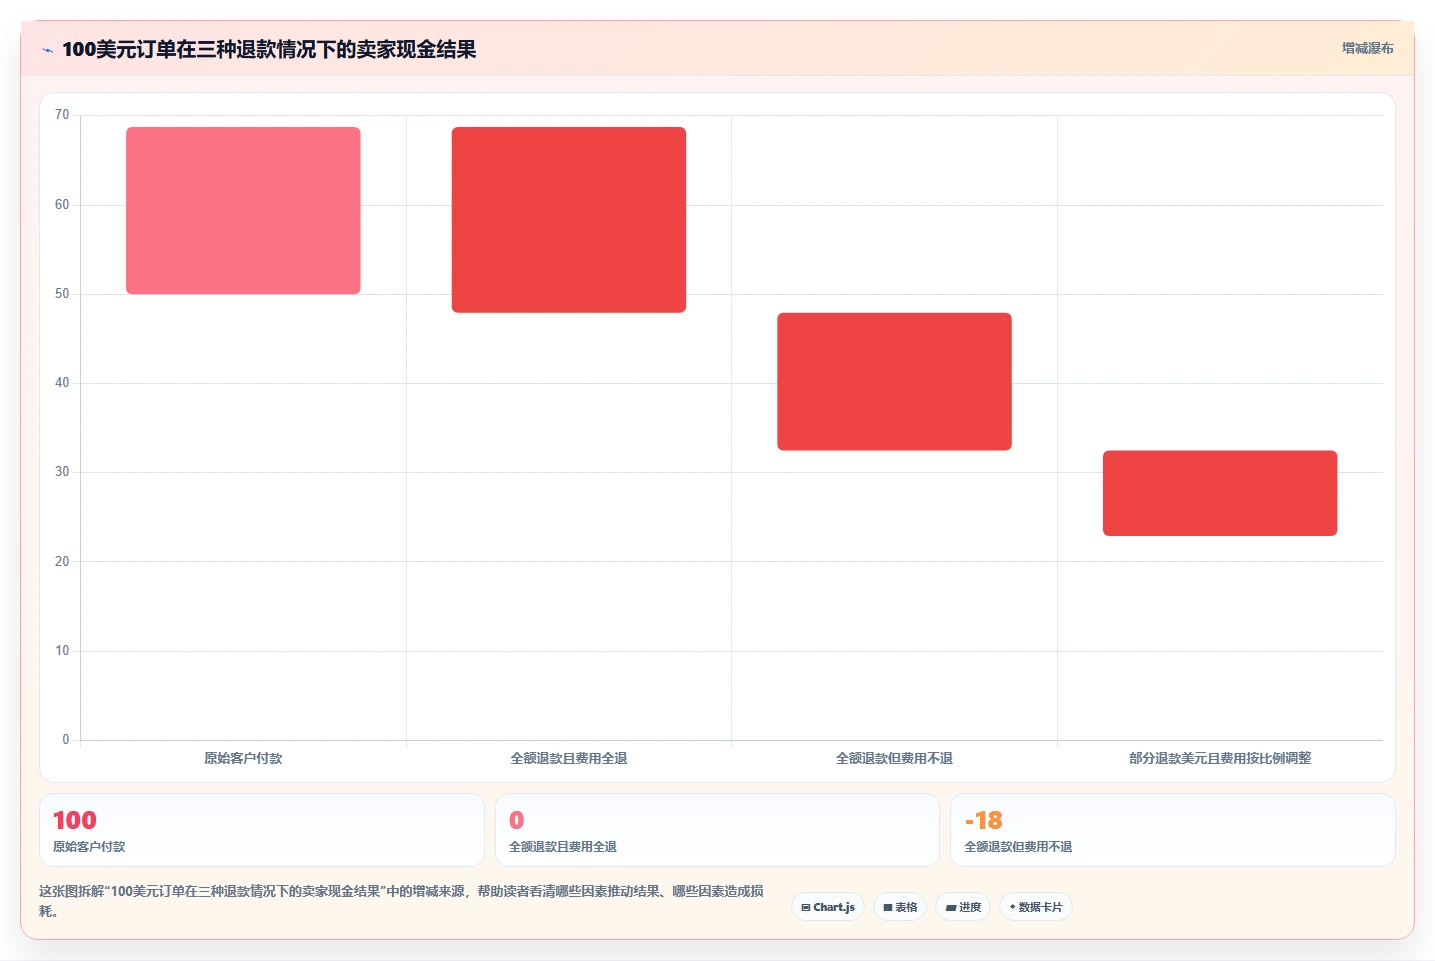Click the x-axis label 全额退款但费用不退
Viewport: 1435px width, 961px height.
pyautogui.click(x=894, y=758)
